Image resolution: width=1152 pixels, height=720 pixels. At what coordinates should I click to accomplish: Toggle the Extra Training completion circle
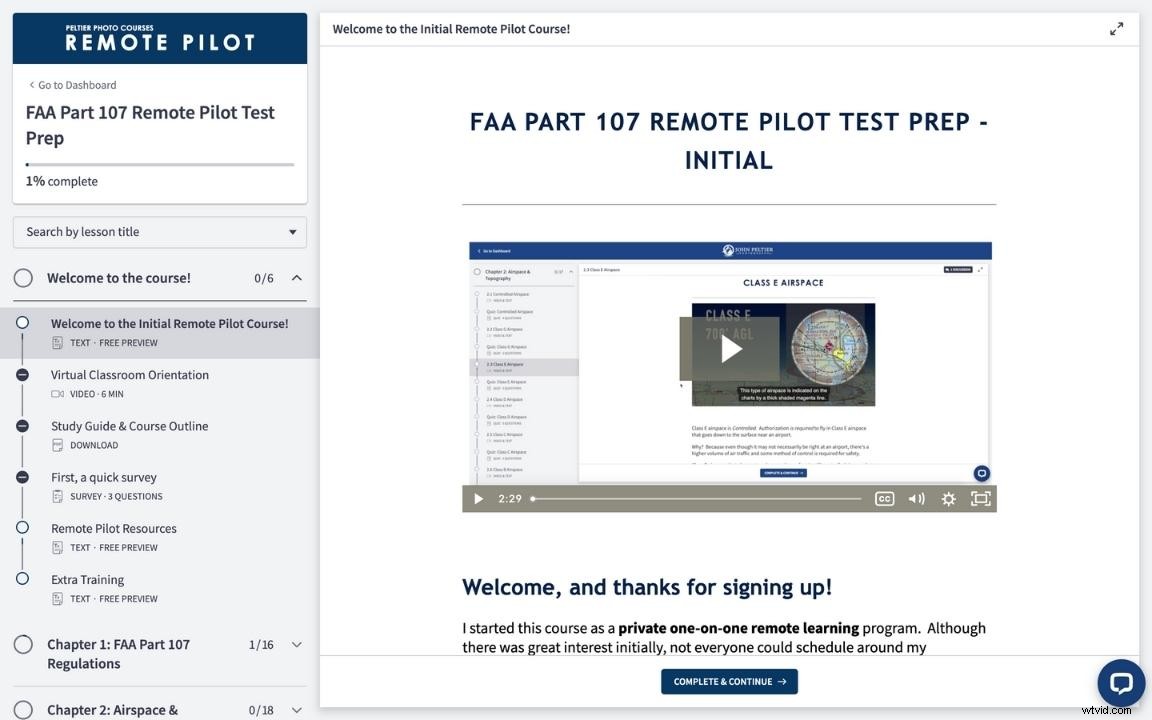[x=22, y=578]
